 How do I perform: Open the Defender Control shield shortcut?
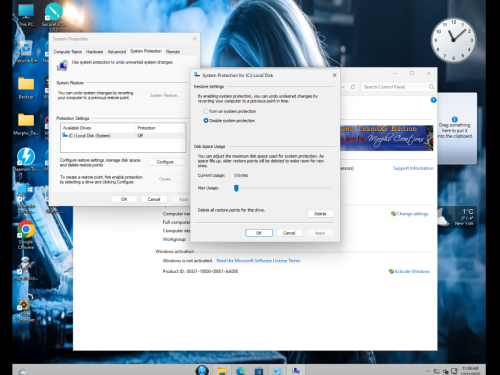click(26, 199)
